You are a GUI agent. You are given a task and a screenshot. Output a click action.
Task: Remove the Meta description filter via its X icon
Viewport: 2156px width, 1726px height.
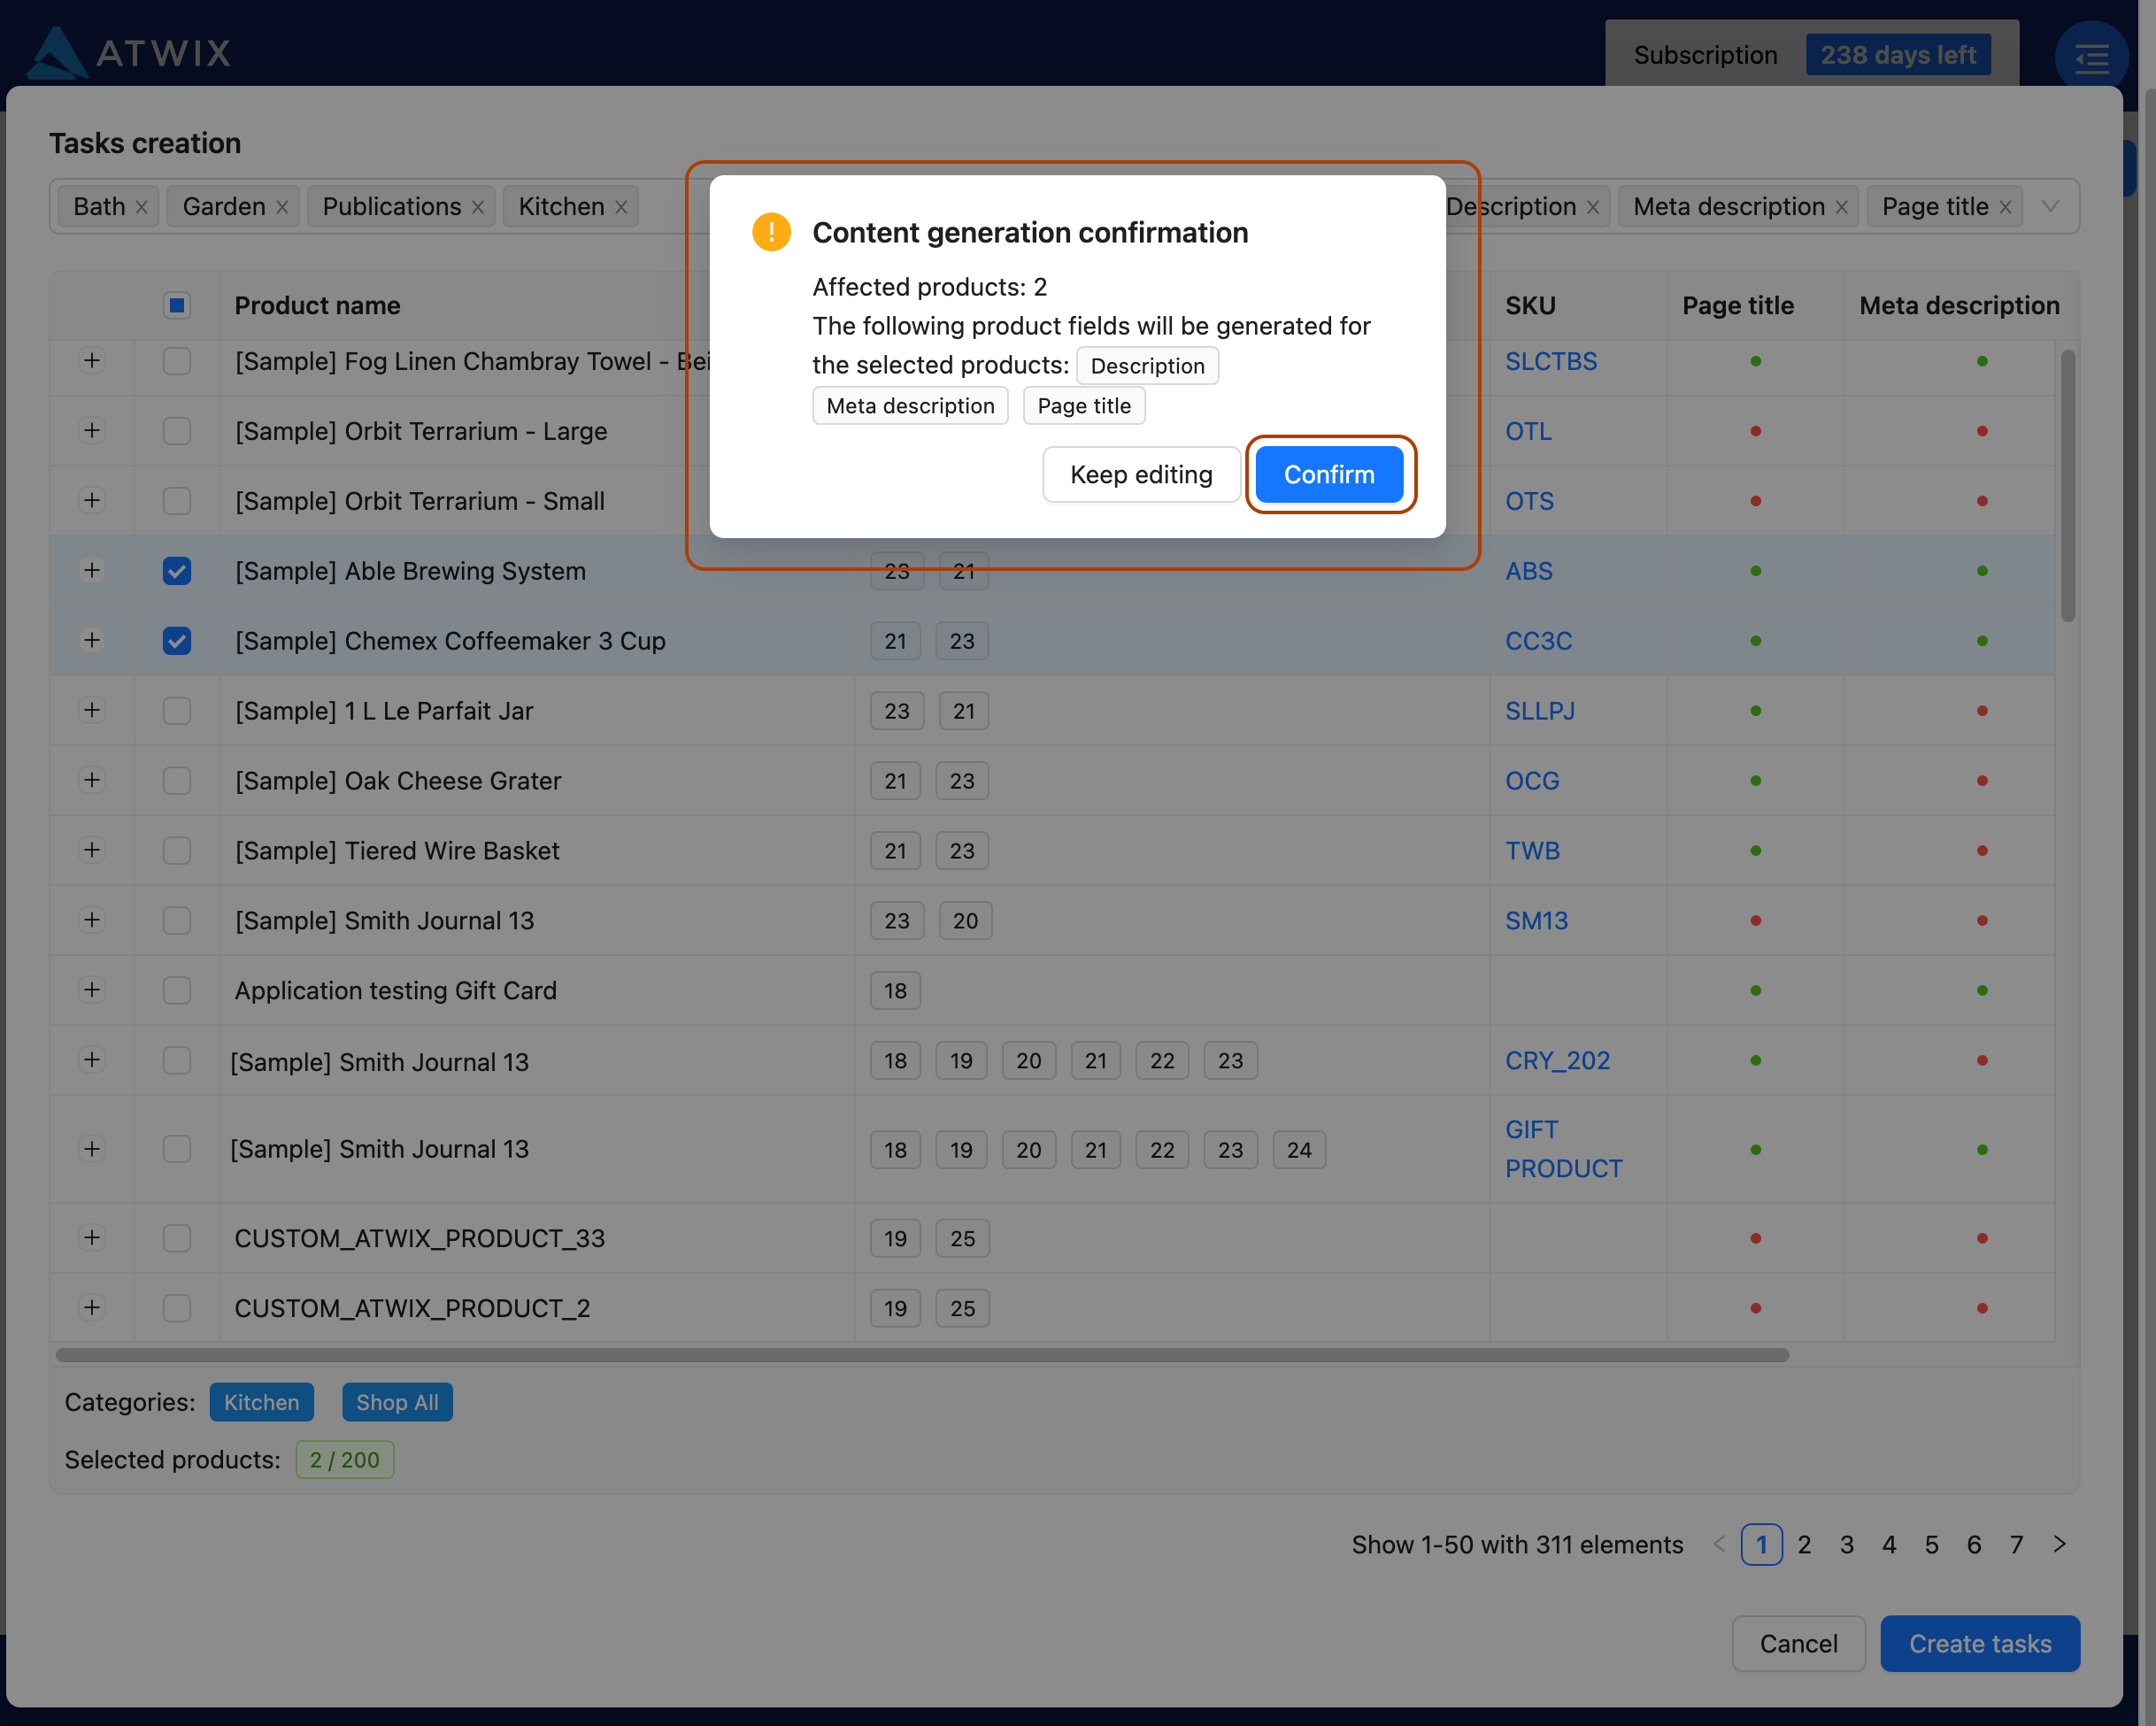point(1843,206)
